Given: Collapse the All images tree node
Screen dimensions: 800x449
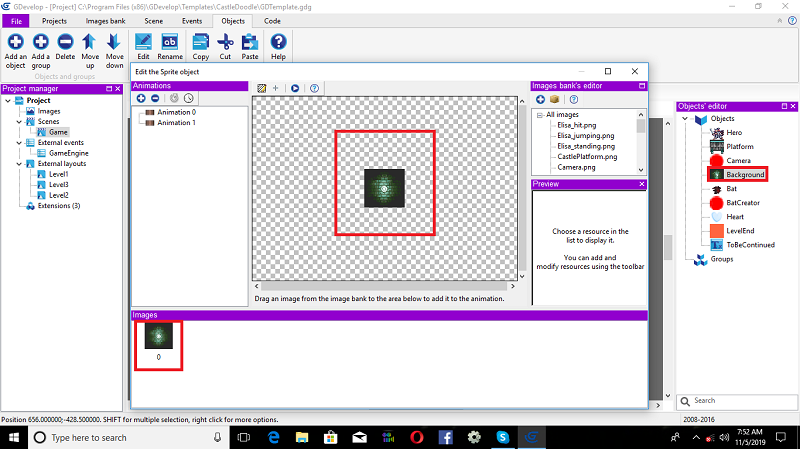Looking at the screenshot, I should pyautogui.click(x=539, y=115).
